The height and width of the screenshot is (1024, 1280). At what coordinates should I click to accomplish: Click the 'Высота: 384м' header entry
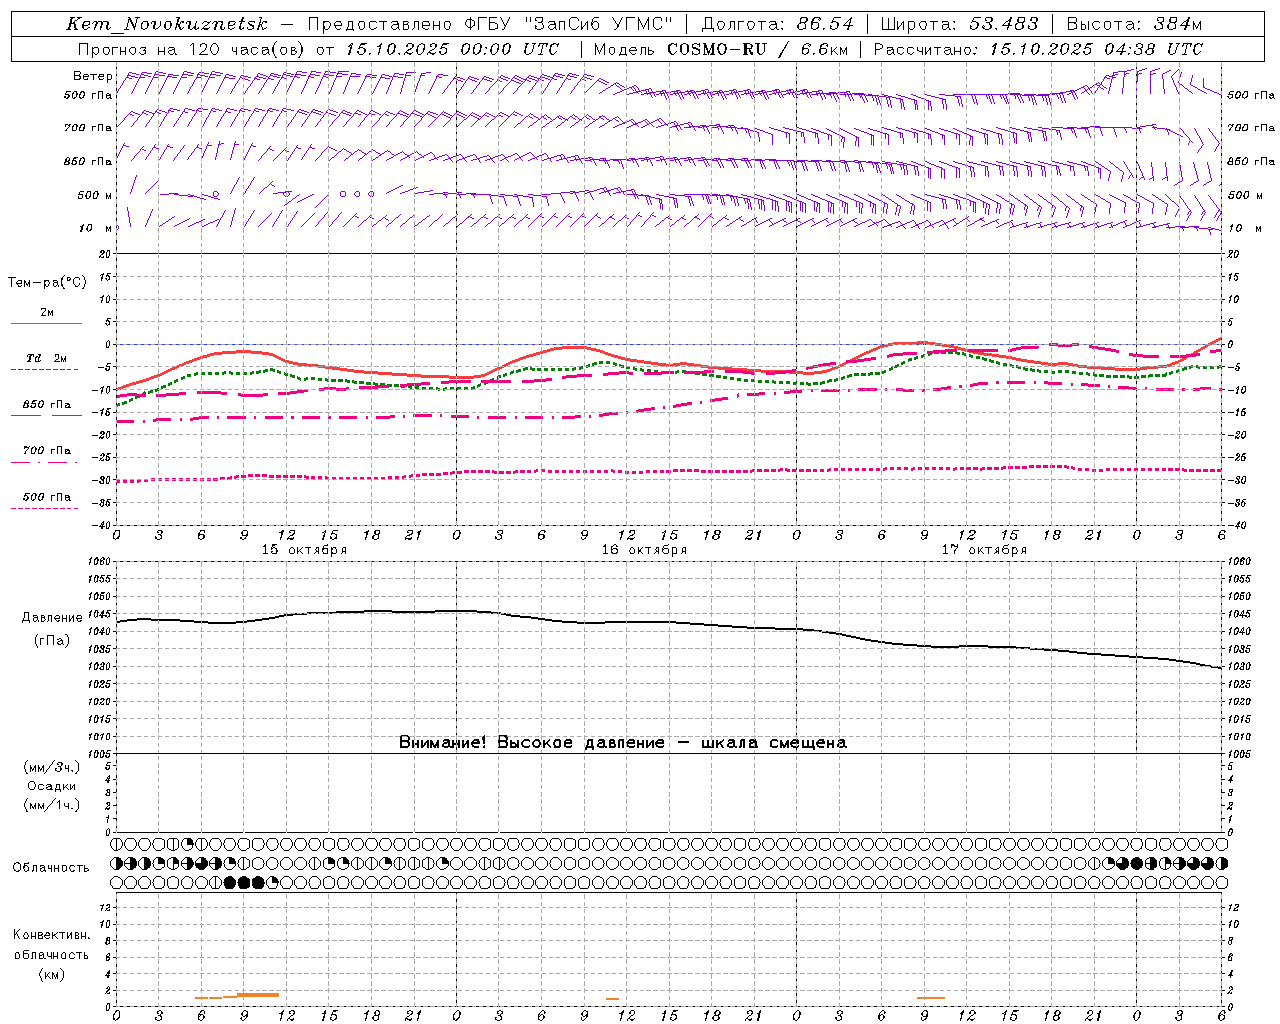click(x=1134, y=24)
